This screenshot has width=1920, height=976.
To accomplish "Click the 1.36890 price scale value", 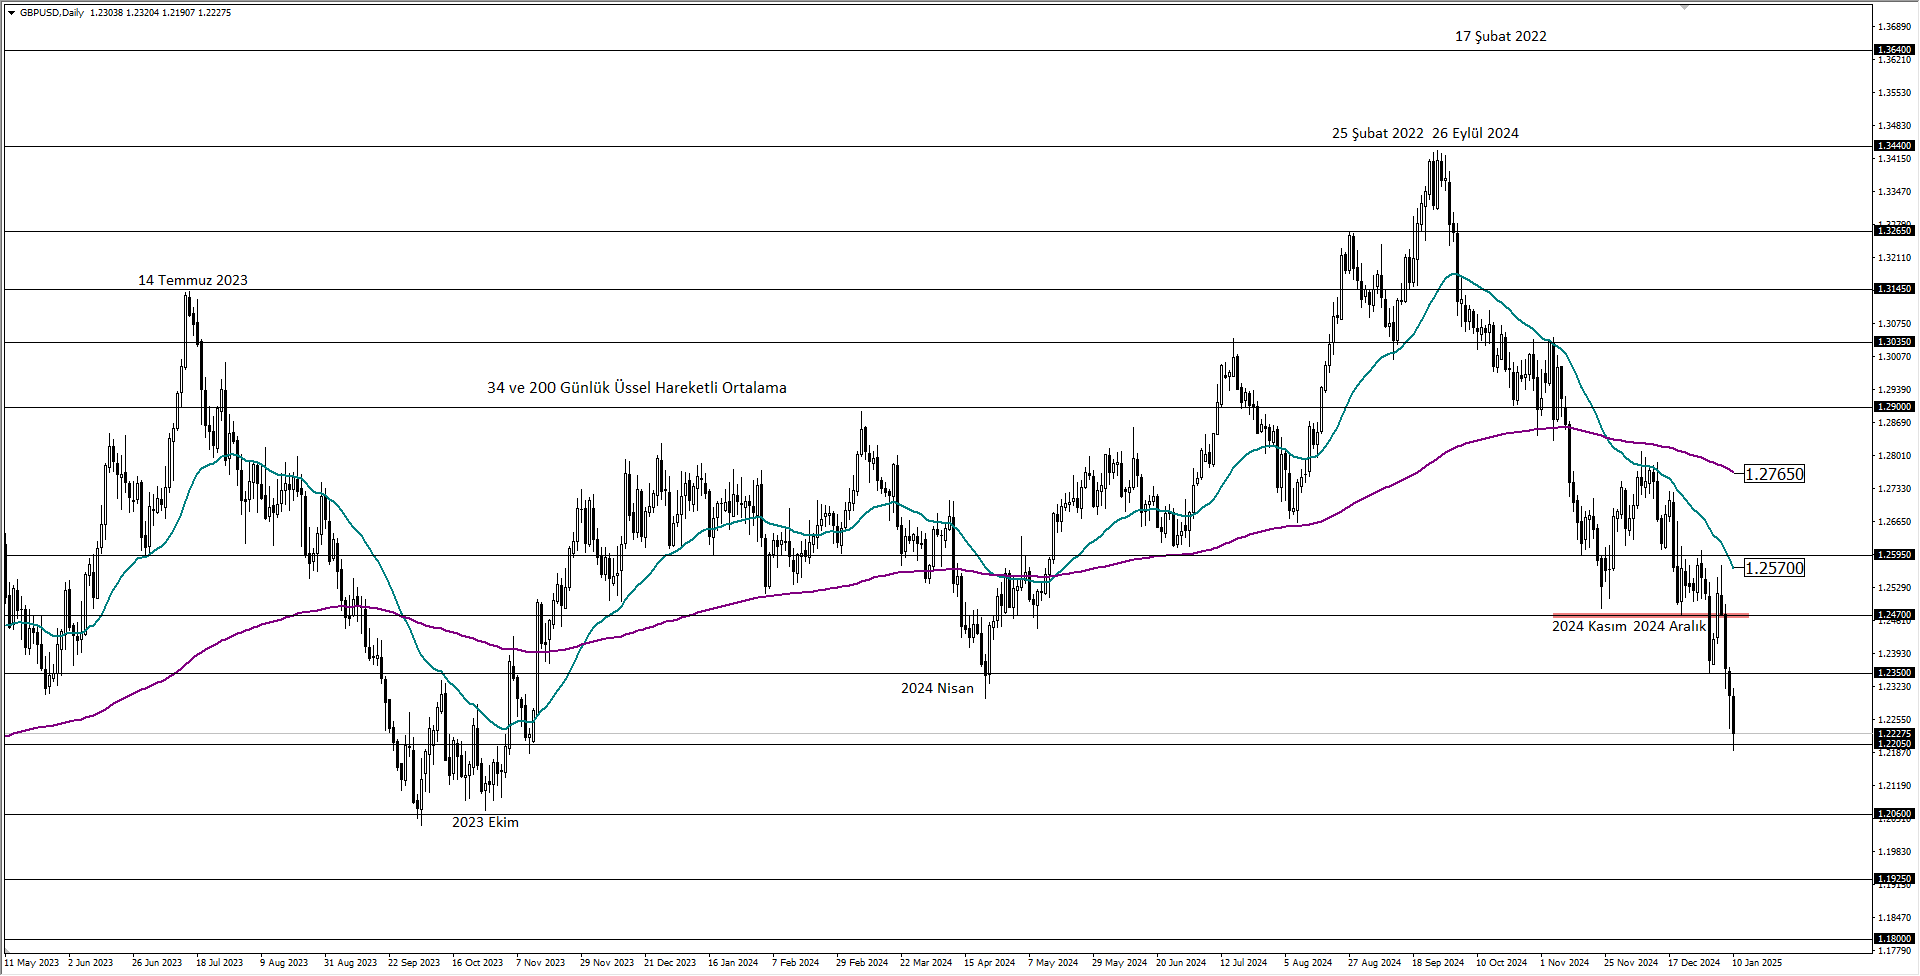I will pyautogui.click(x=1895, y=27).
